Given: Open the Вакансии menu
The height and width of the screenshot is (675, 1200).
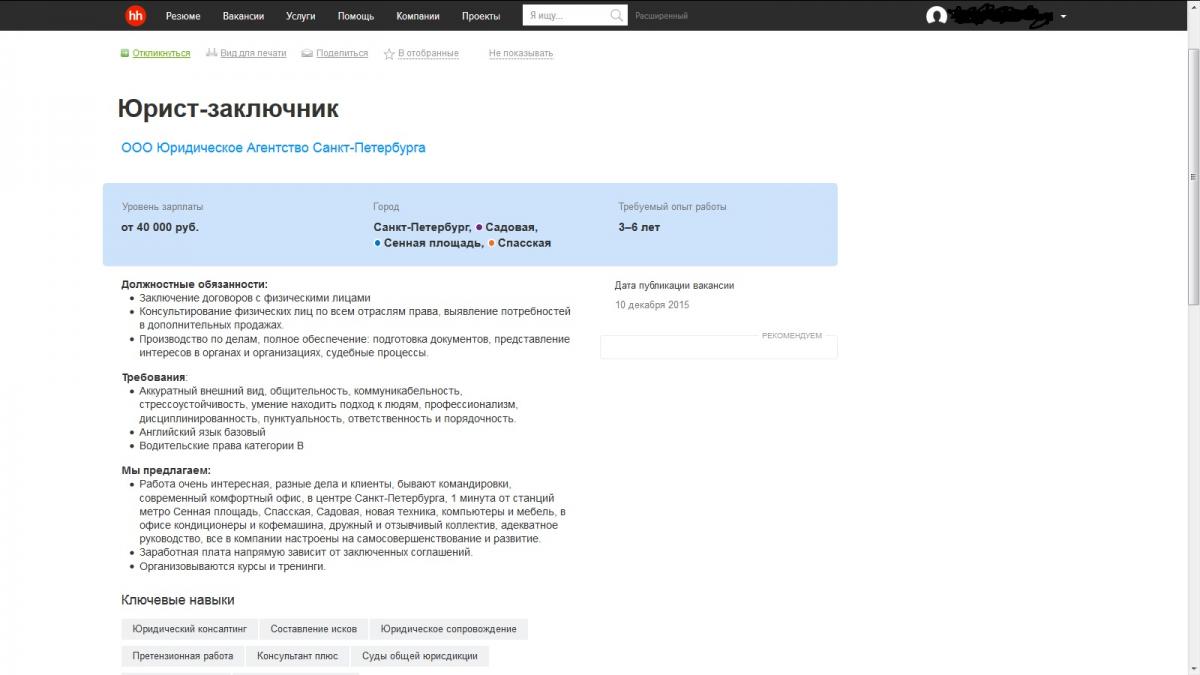Looking at the screenshot, I should tap(244, 16).
